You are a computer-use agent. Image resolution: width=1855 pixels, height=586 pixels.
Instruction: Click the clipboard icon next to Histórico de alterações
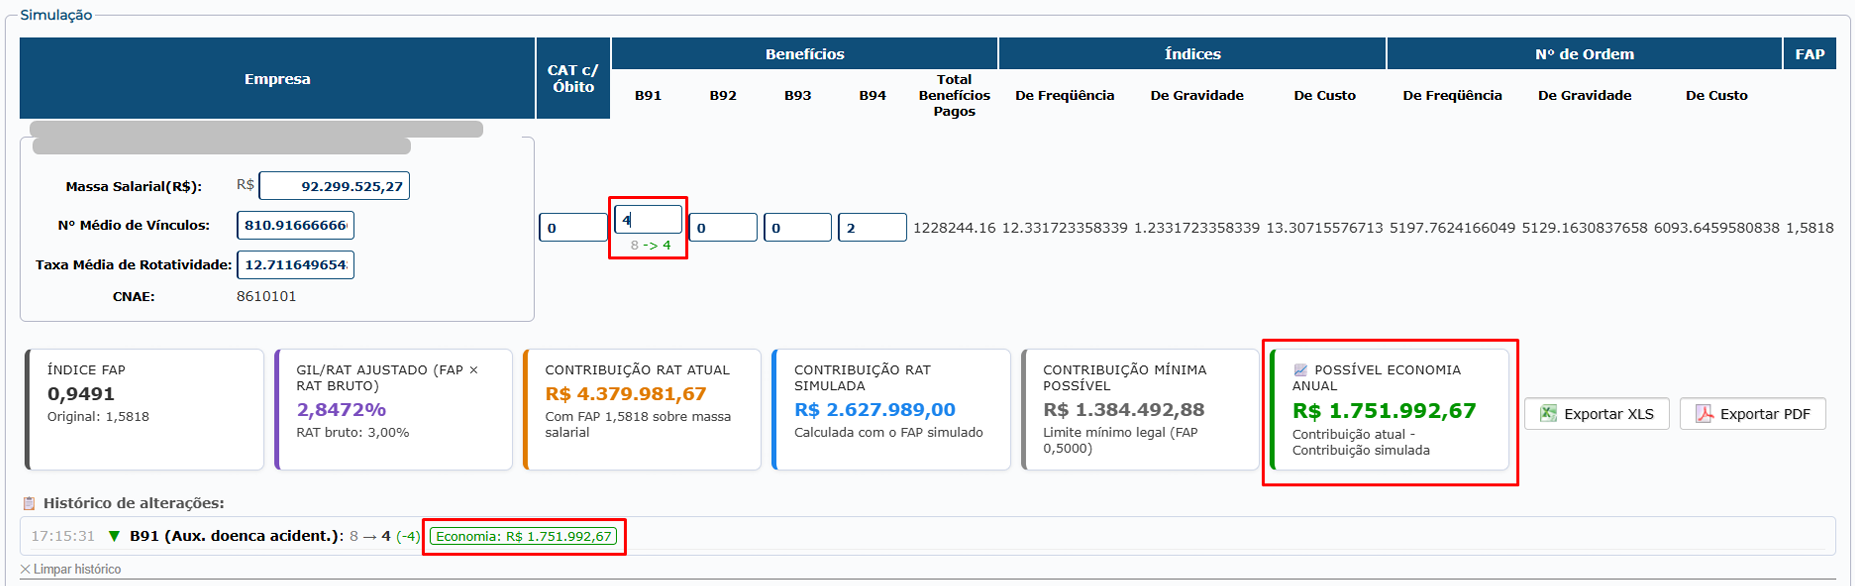tap(29, 503)
